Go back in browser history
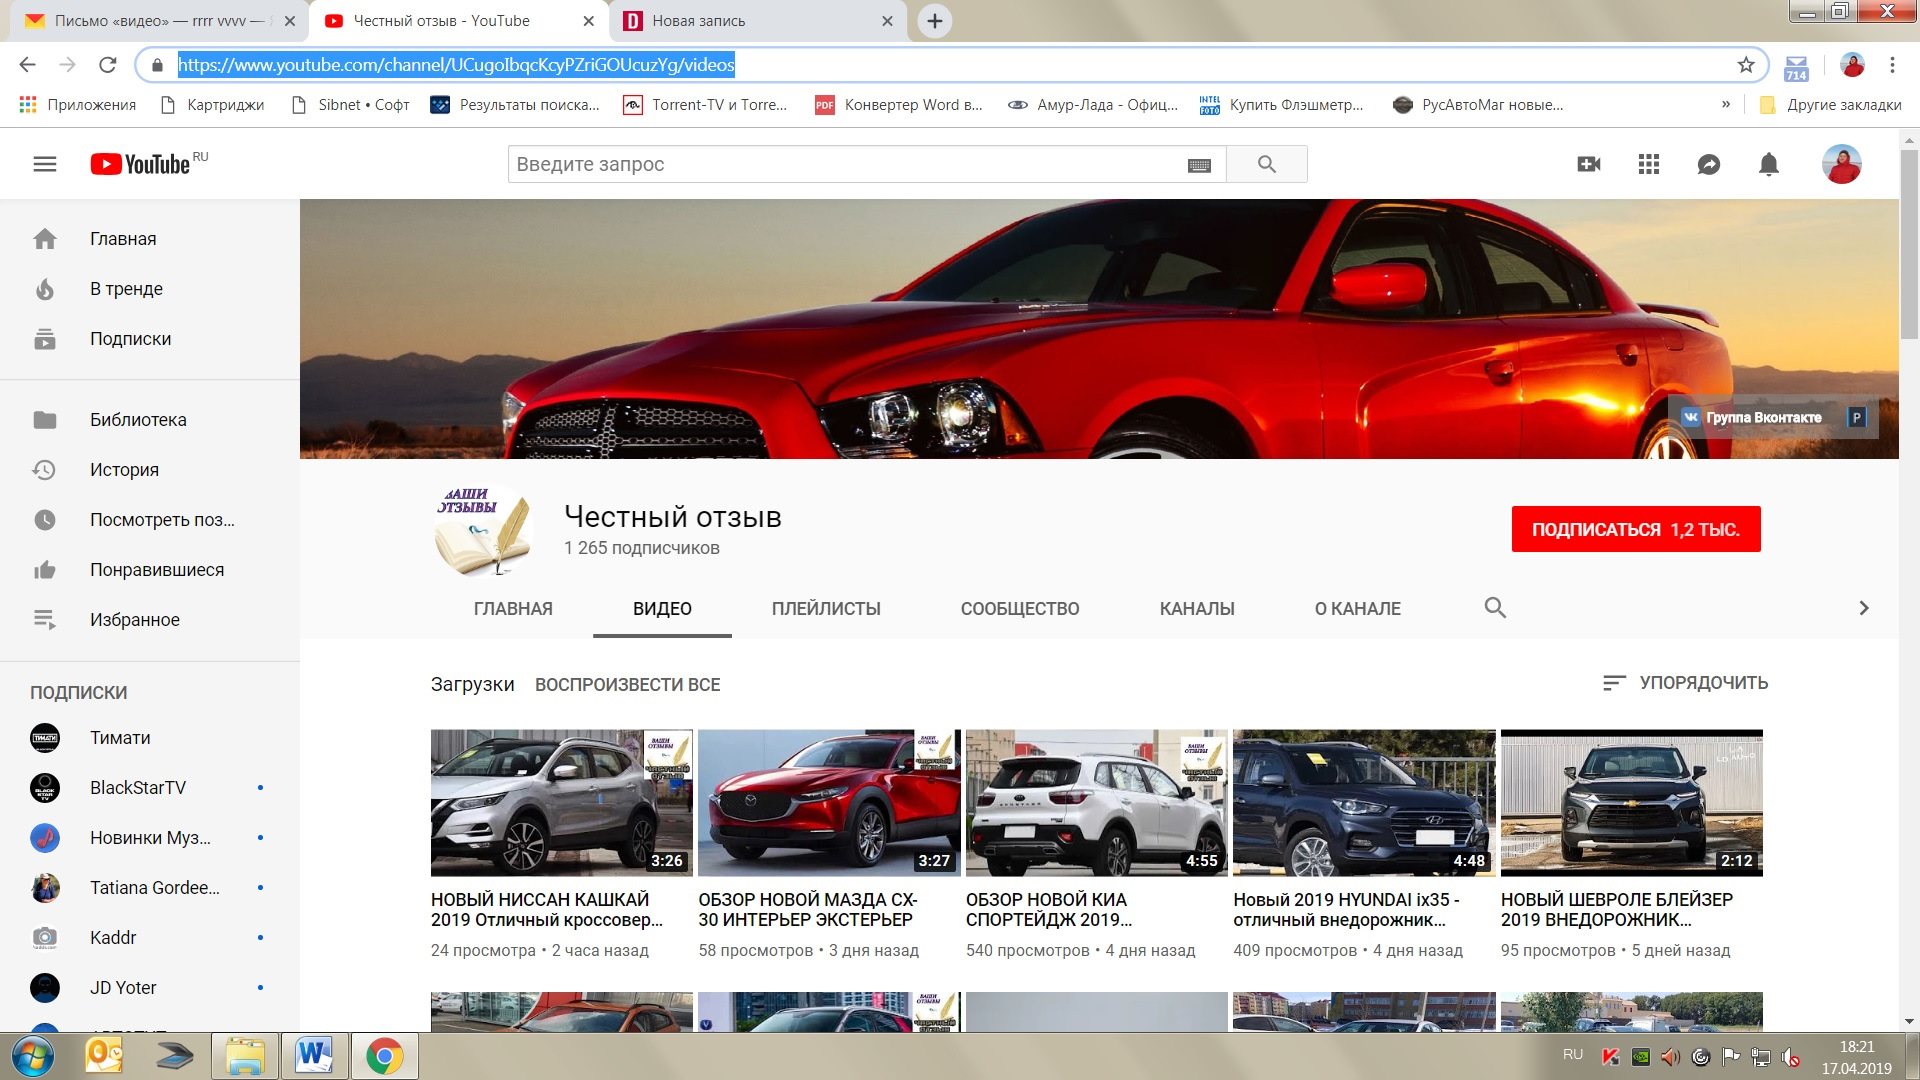 pos(27,65)
